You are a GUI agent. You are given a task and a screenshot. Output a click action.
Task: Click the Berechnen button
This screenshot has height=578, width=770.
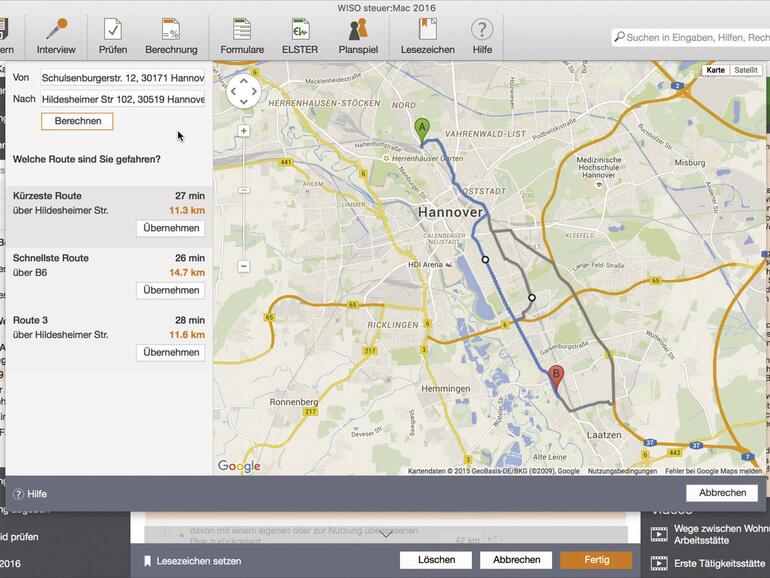[x=78, y=121]
